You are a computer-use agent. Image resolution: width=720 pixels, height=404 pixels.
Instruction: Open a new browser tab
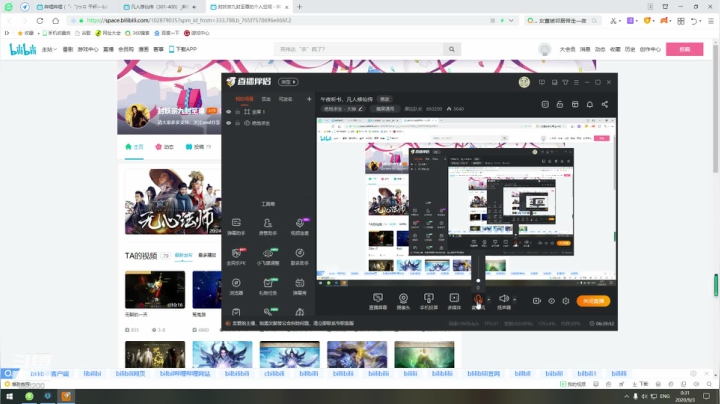pyautogui.click(x=299, y=7)
